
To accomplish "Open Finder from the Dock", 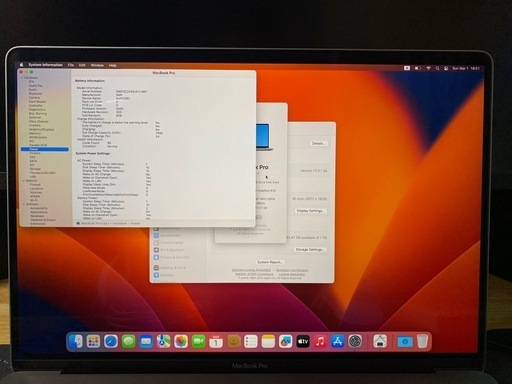I will 76,341.
